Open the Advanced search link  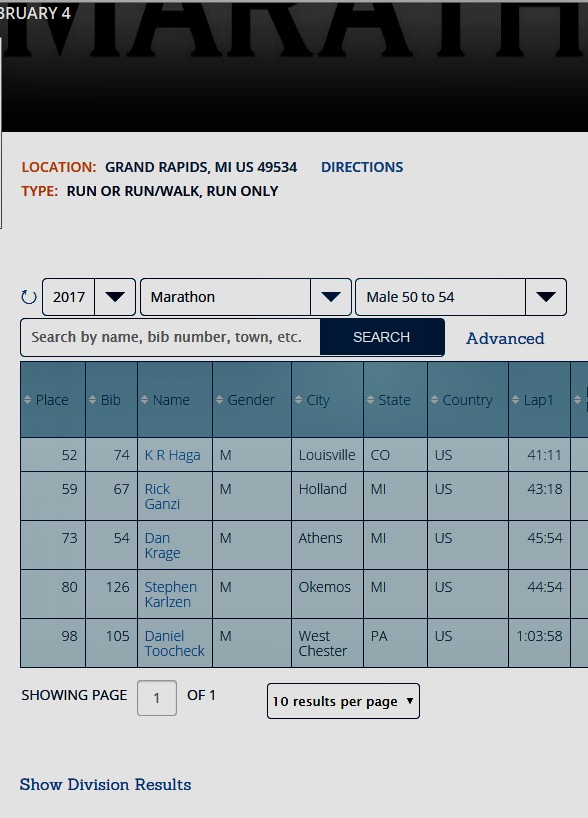[505, 339]
